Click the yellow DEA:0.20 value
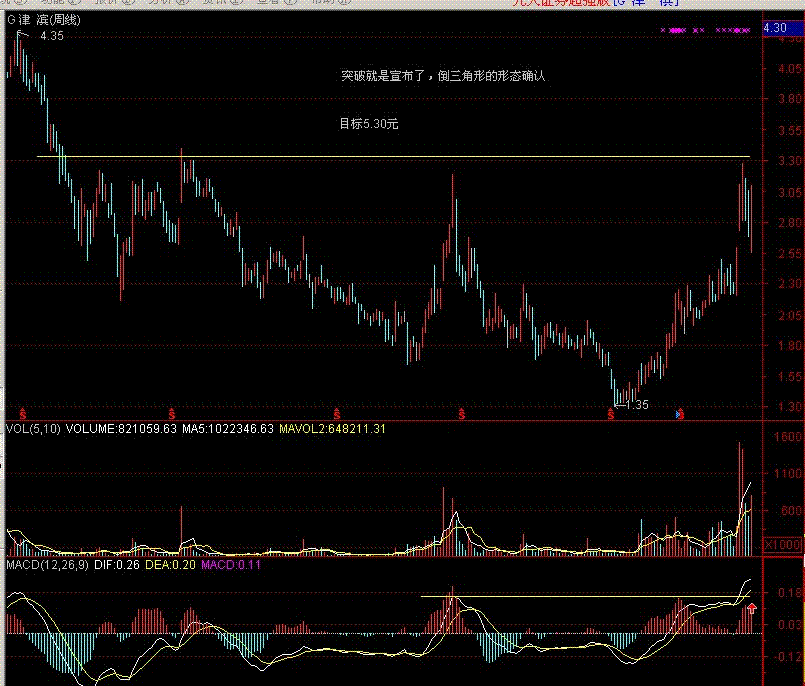This screenshot has height=686, width=805. pos(170,565)
